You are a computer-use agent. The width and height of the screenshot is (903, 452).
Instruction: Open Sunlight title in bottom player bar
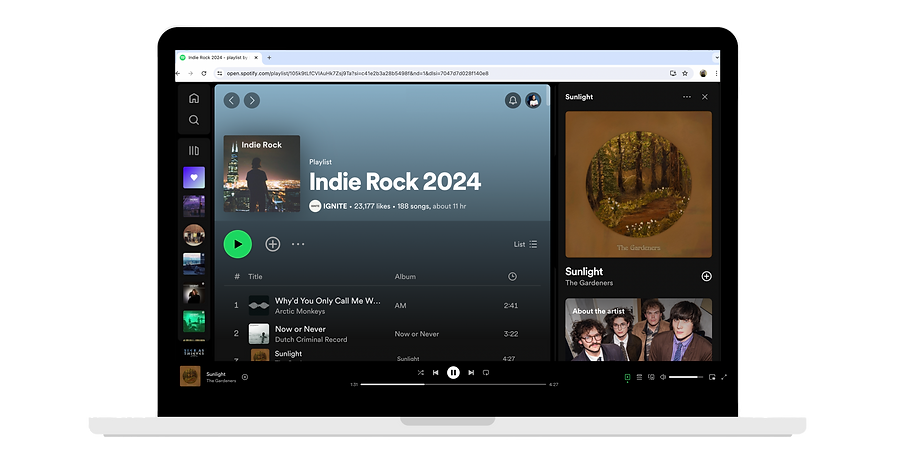pos(216,374)
